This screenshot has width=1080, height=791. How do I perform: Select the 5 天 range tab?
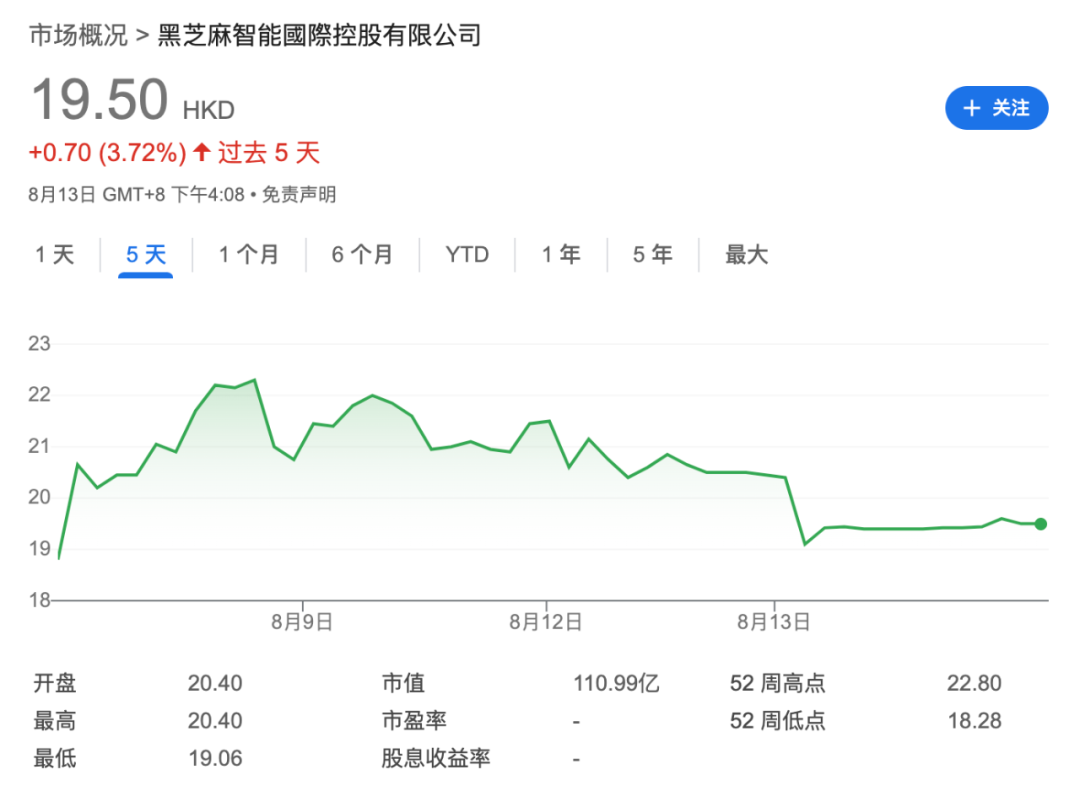tap(145, 255)
